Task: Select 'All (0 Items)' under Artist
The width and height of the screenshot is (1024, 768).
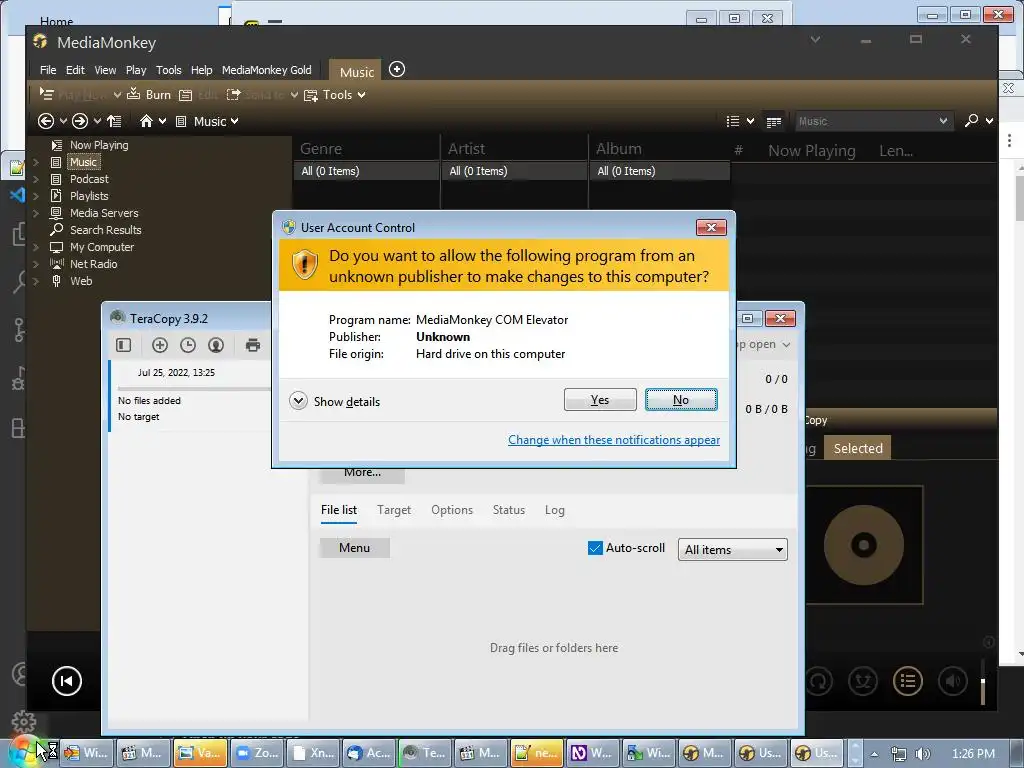Action: point(515,171)
